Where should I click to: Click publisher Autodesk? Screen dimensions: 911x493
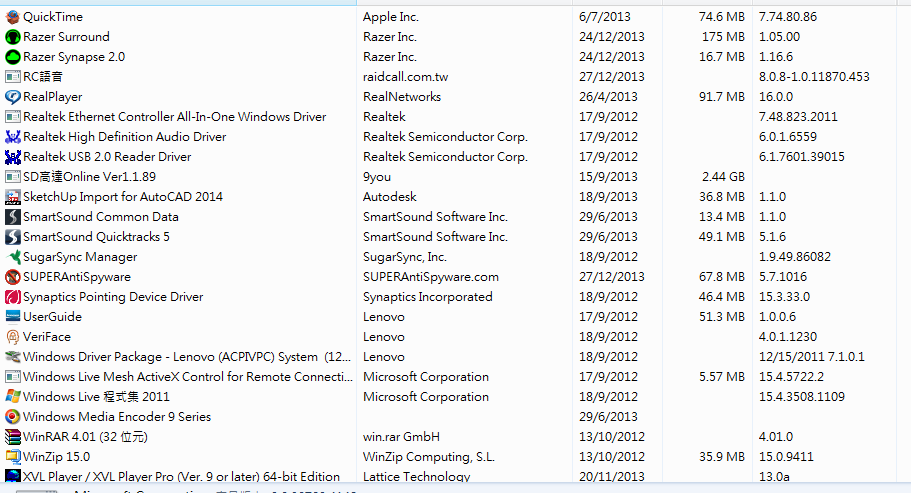point(390,197)
